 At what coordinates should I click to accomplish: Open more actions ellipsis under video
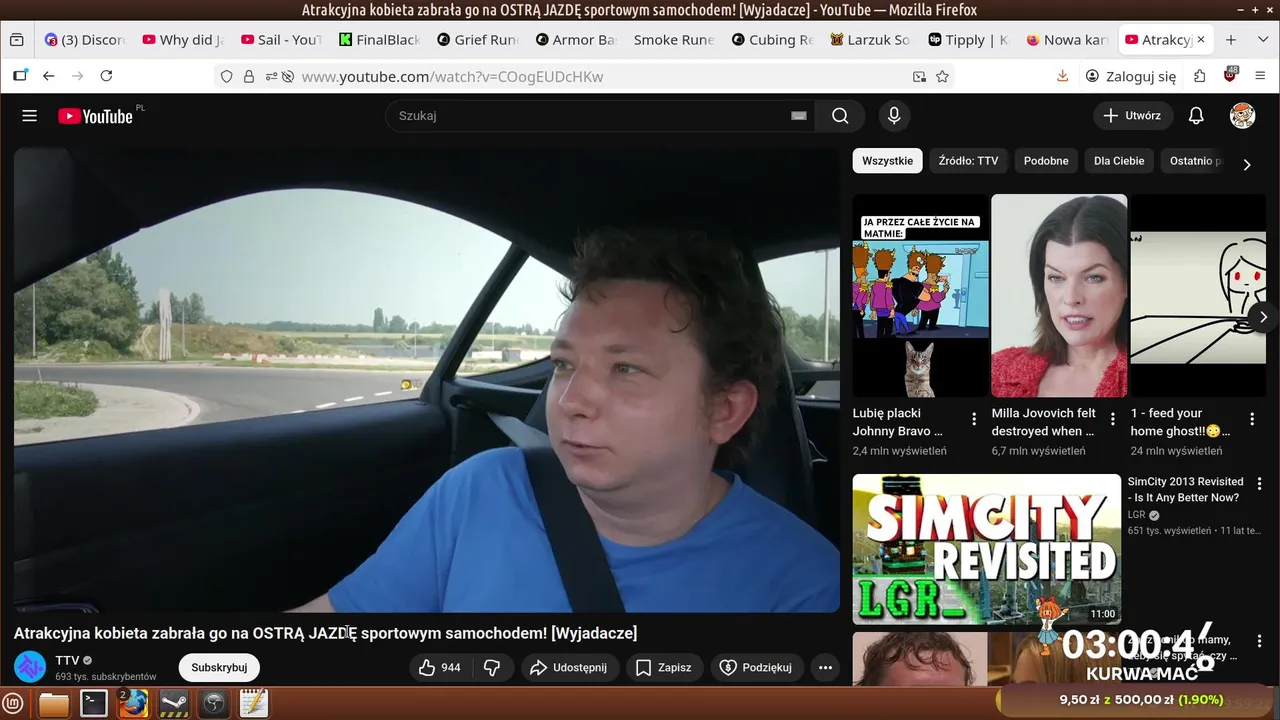coord(825,667)
